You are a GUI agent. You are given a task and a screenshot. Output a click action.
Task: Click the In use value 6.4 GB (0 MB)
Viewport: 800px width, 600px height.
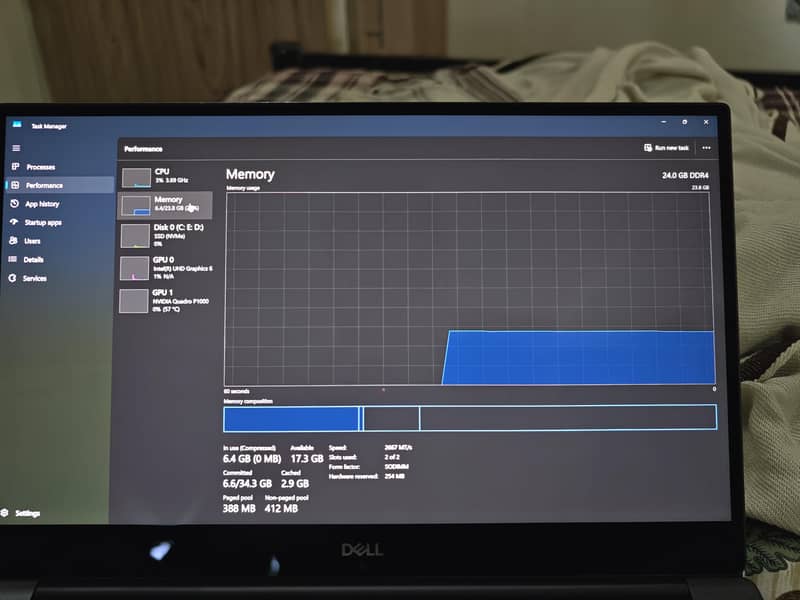(x=252, y=459)
